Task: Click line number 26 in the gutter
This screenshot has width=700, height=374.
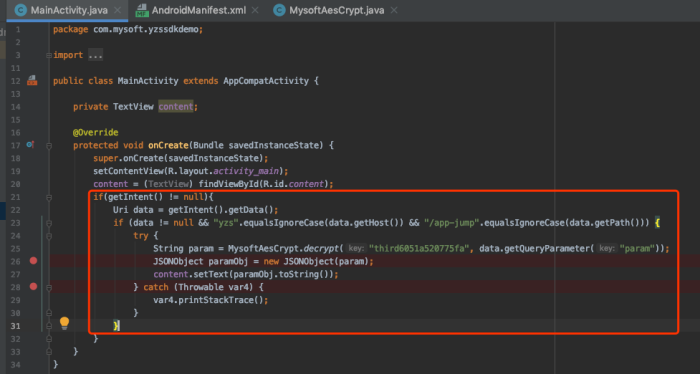Action: point(15,262)
